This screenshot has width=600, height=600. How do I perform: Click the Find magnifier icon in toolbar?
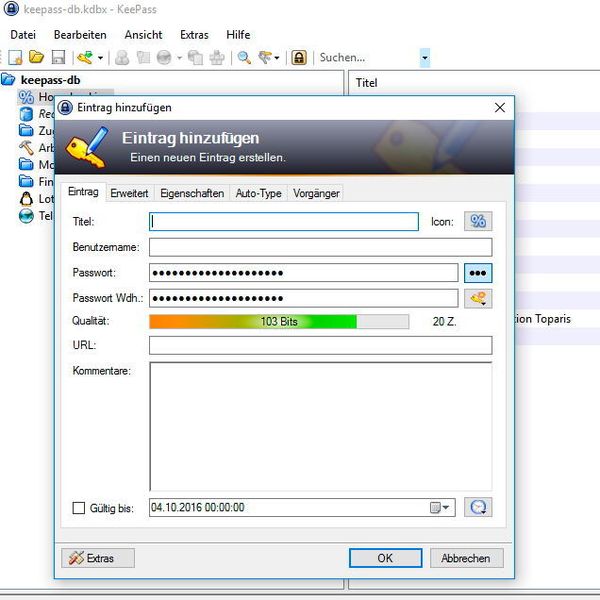click(x=244, y=58)
